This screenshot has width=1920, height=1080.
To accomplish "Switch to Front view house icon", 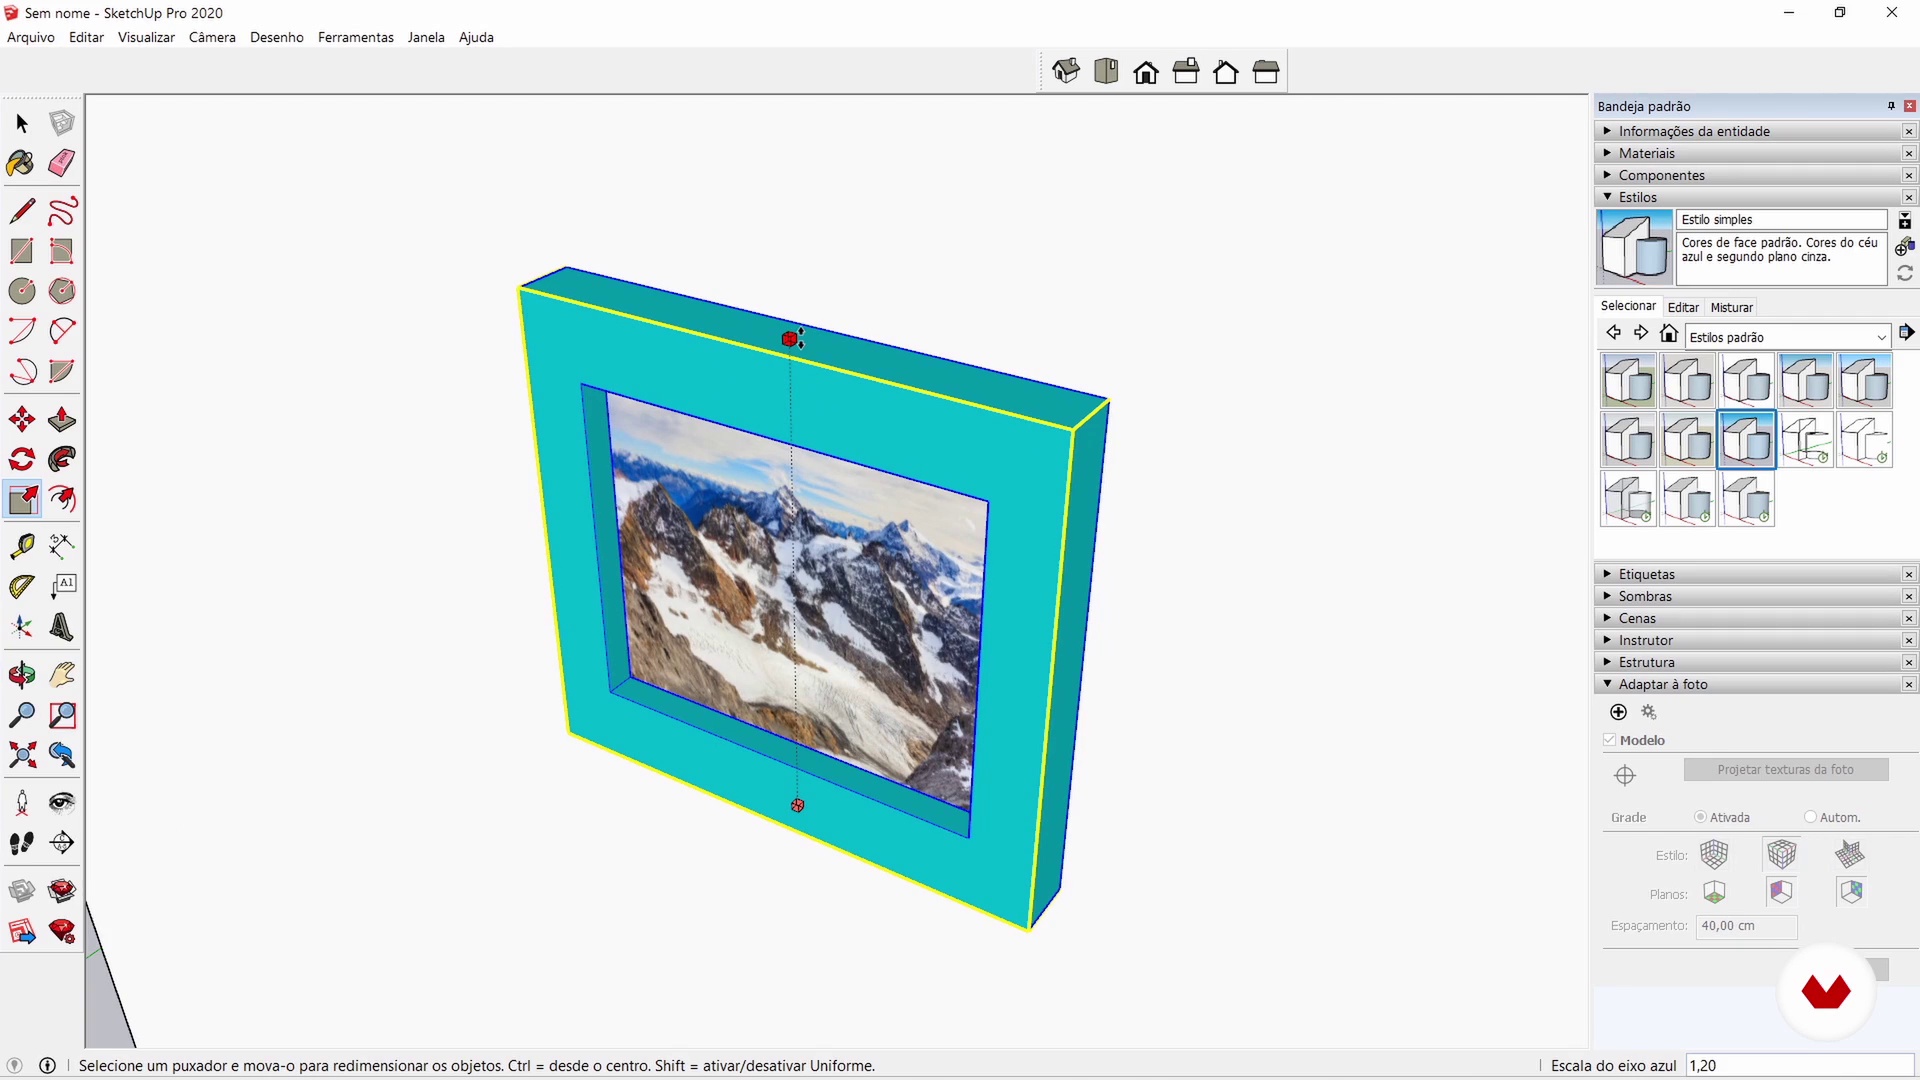I will (1146, 71).
